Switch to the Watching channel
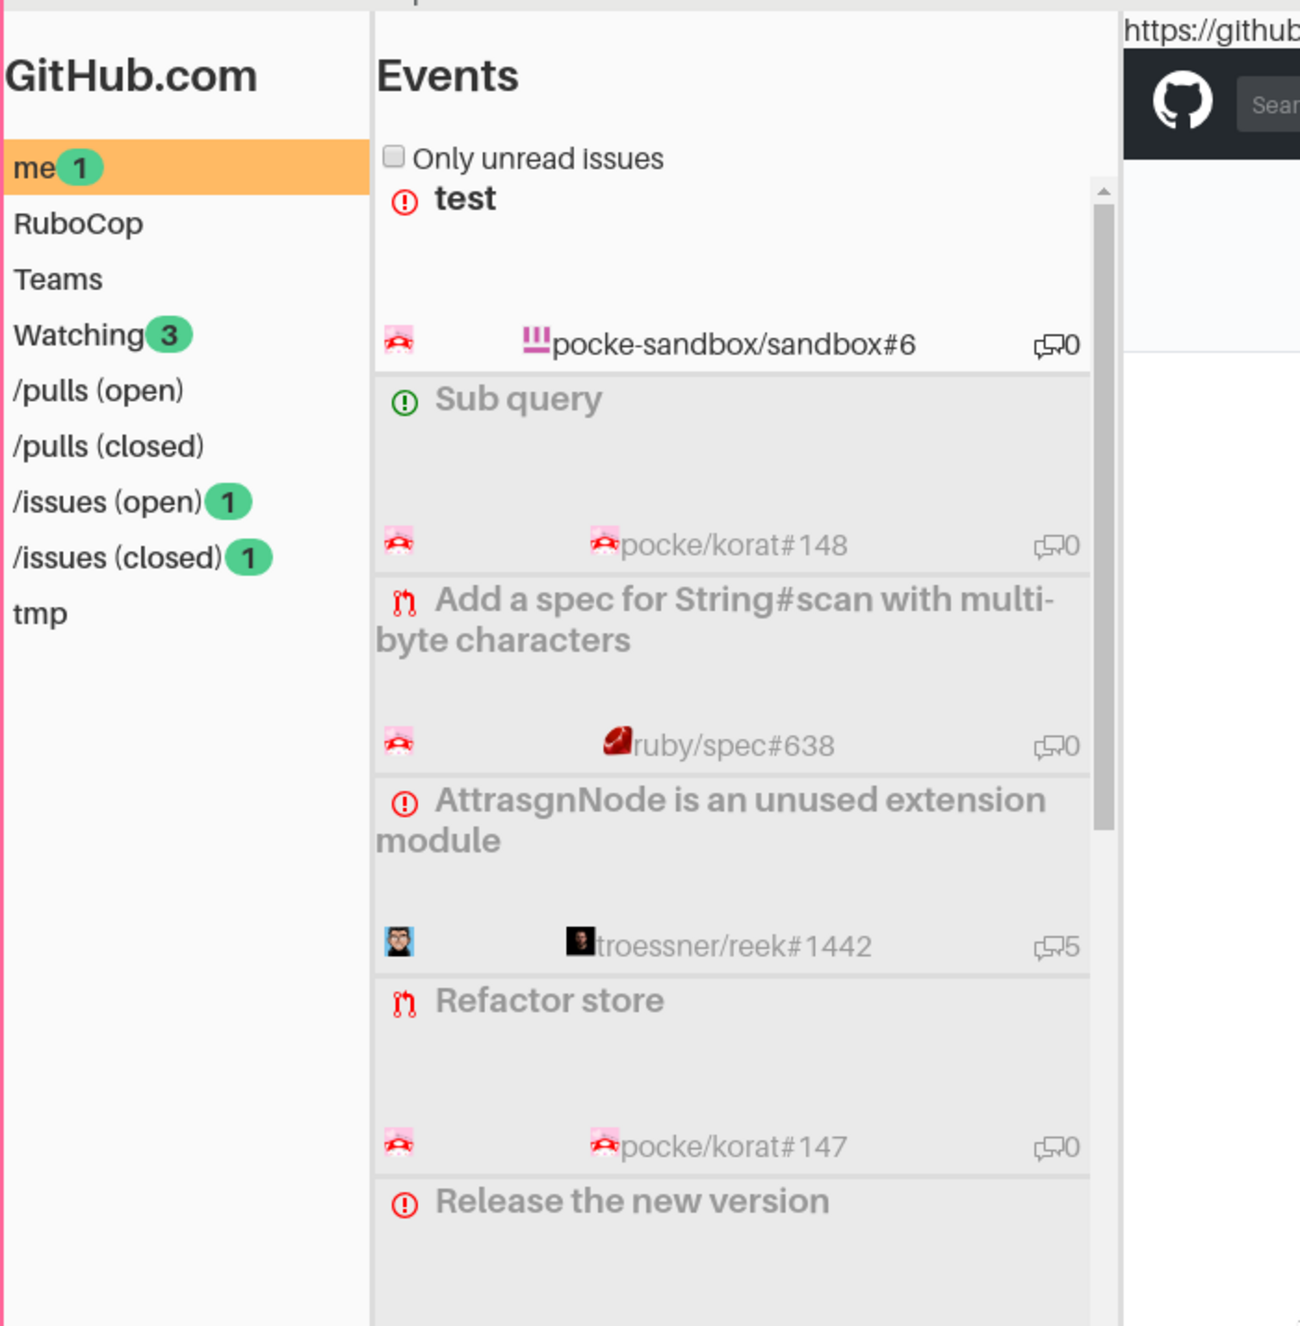 (x=79, y=335)
